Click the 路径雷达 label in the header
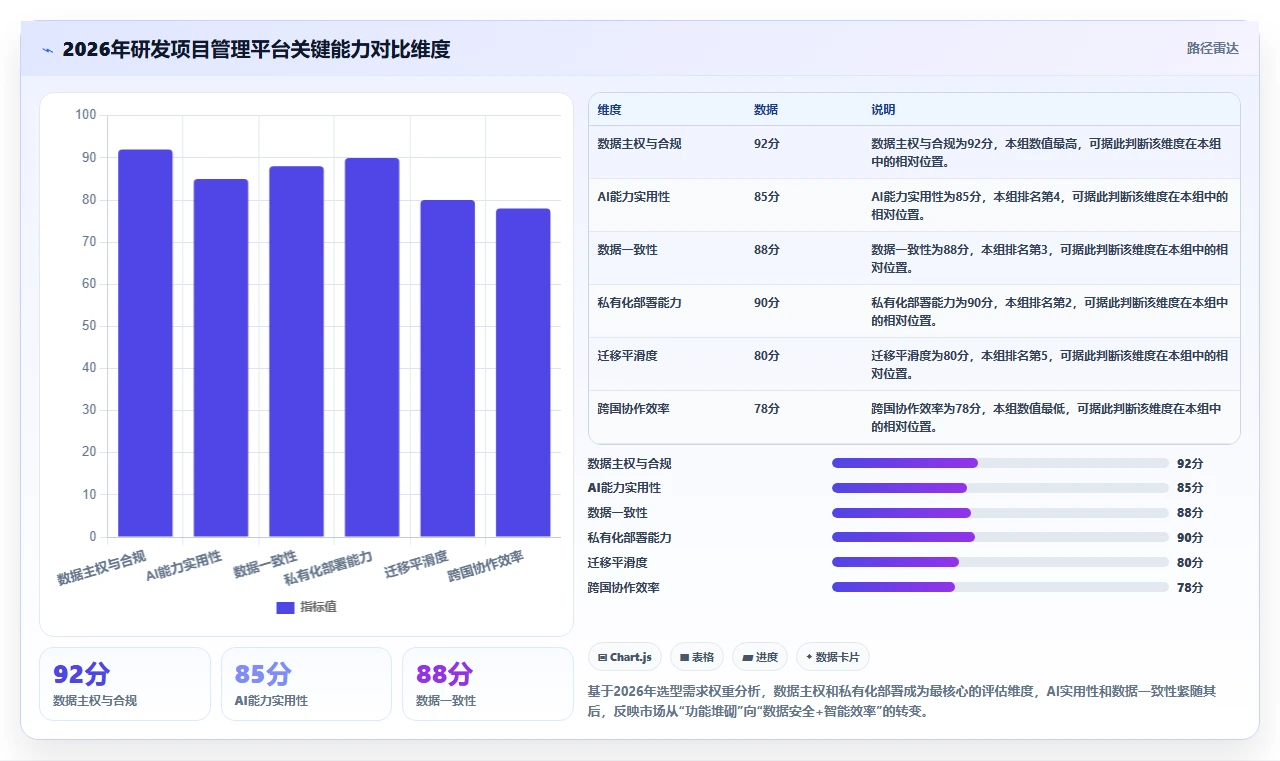Screen dimensions: 1280x761 point(1212,48)
